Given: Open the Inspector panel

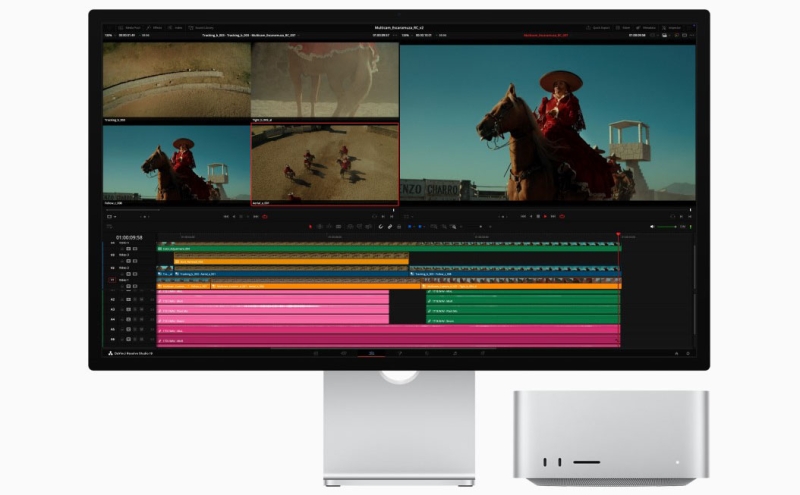Looking at the screenshot, I should tap(671, 28).
